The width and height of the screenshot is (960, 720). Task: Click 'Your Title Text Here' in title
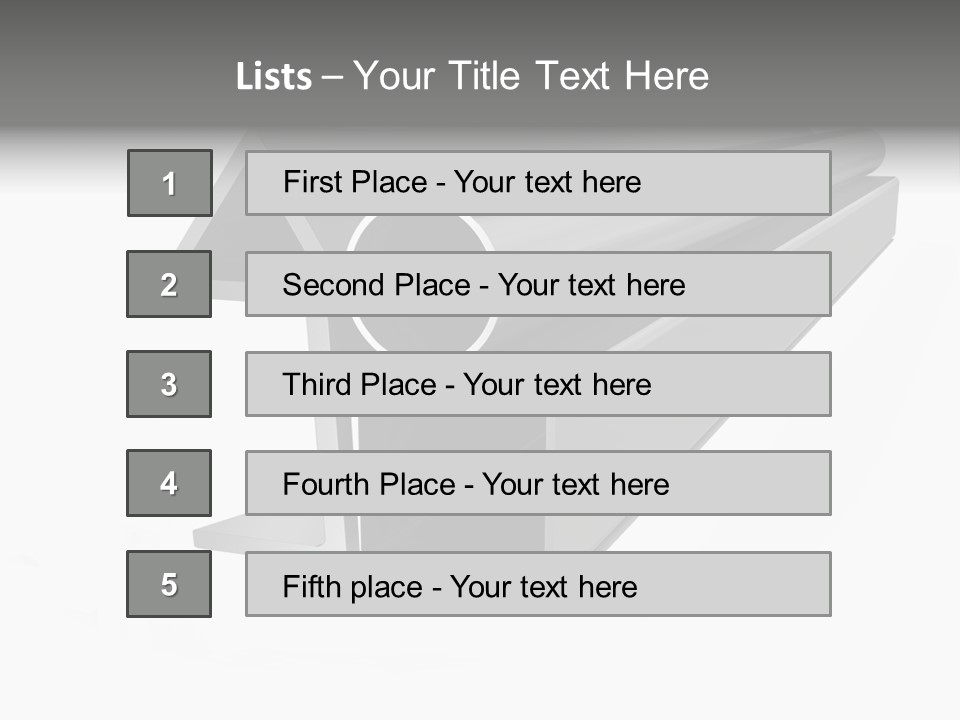coord(531,77)
